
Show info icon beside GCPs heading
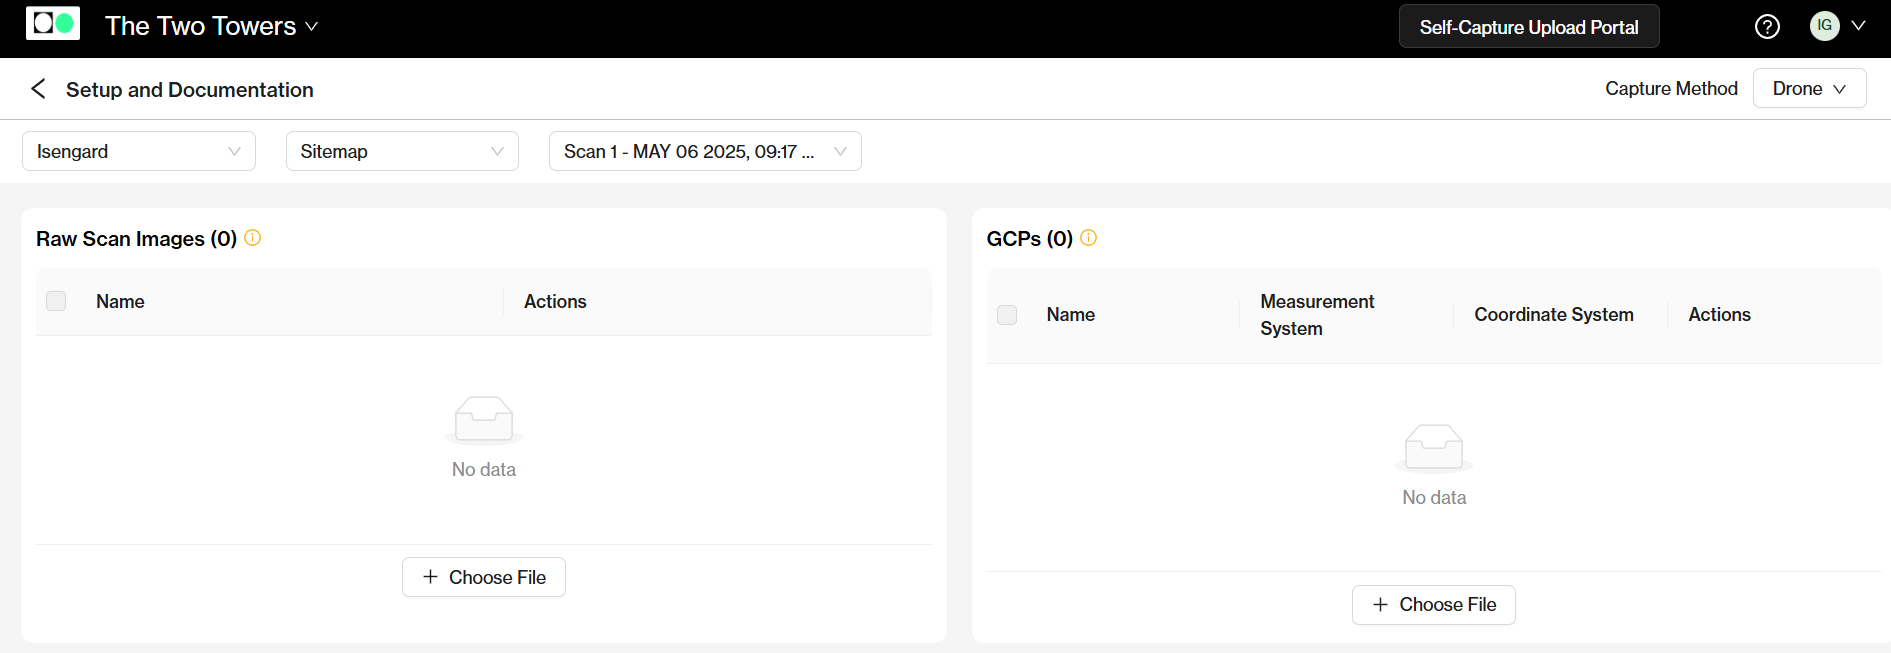click(1089, 238)
